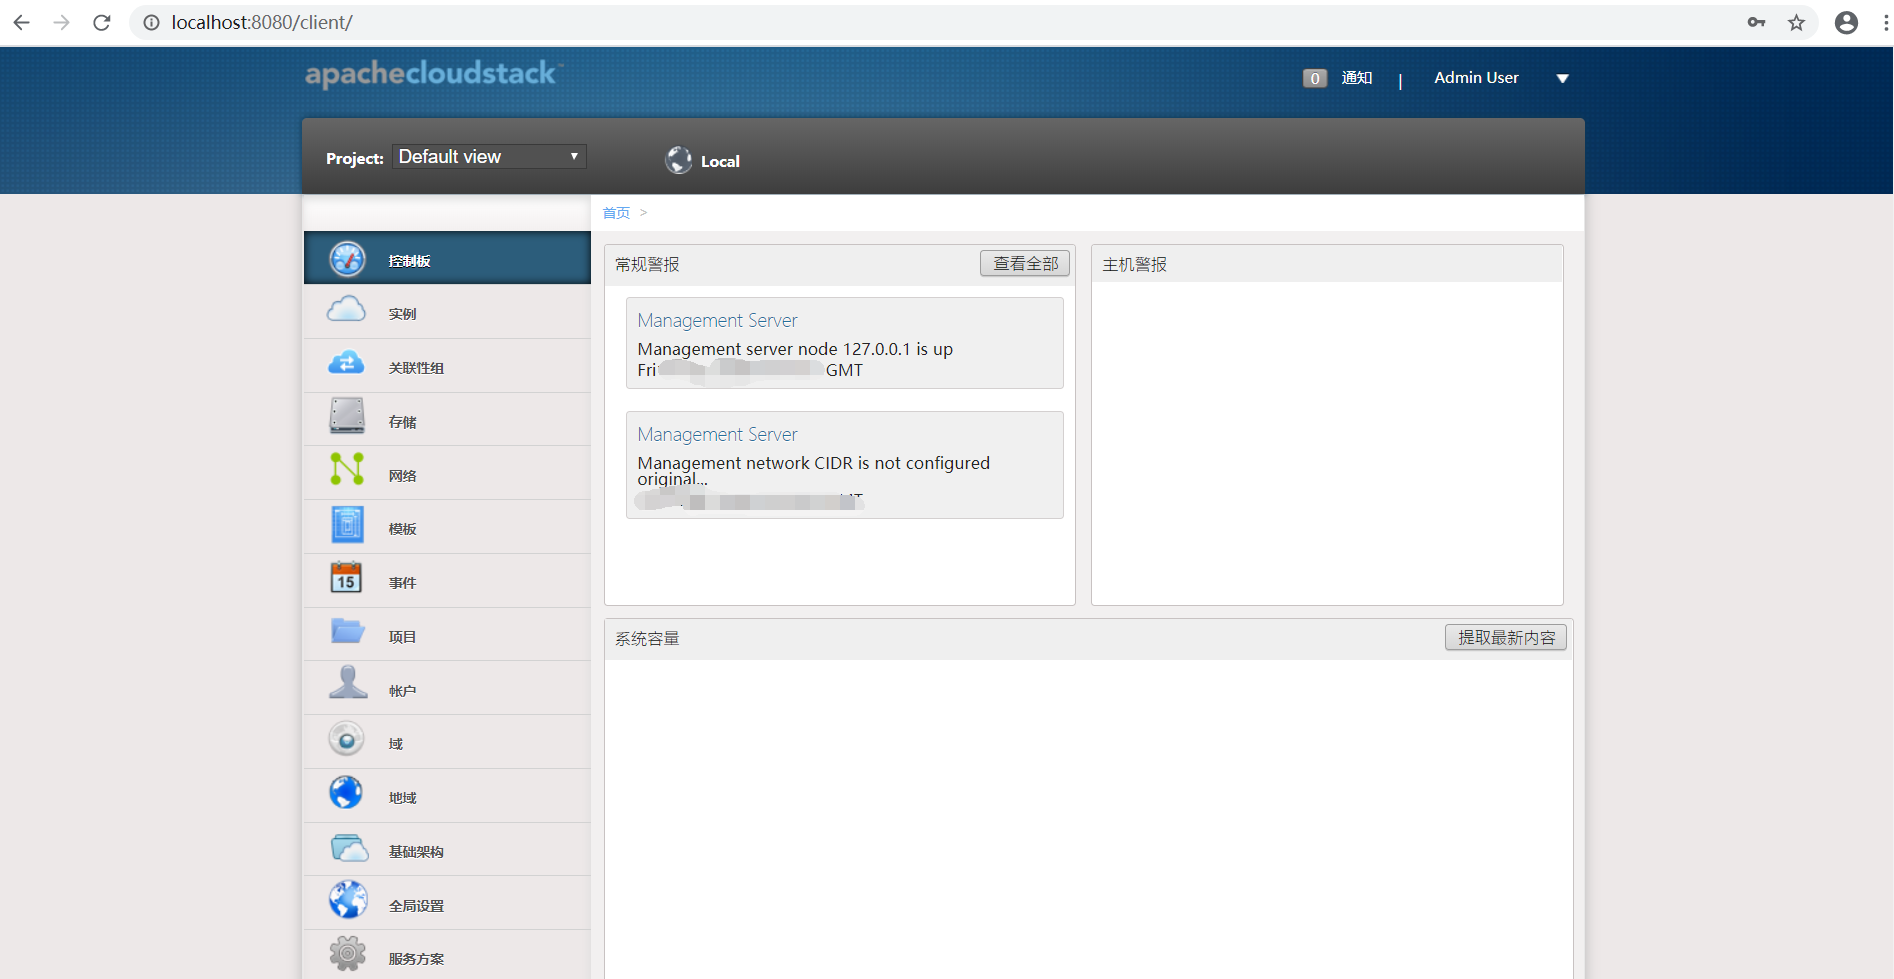Click the 系统容量 panel title
The height and width of the screenshot is (979, 1894).
(647, 638)
